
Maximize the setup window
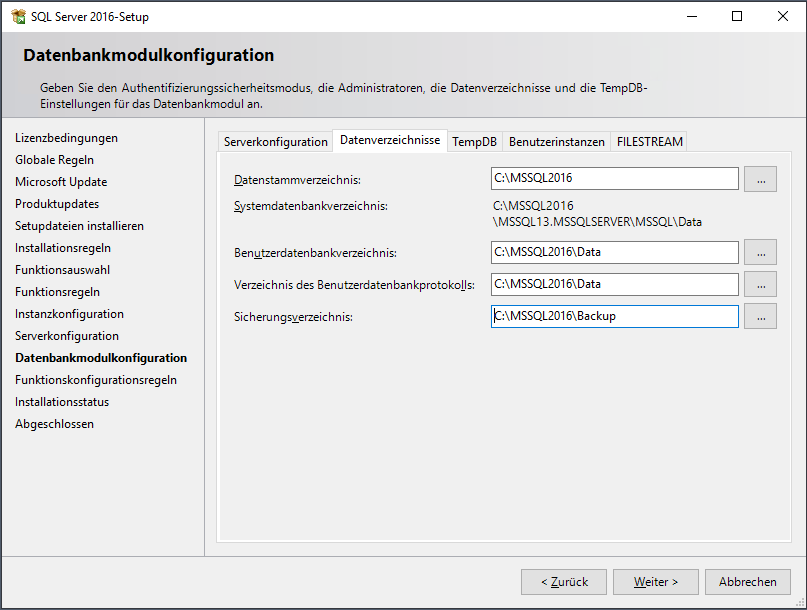click(x=737, y=17)
